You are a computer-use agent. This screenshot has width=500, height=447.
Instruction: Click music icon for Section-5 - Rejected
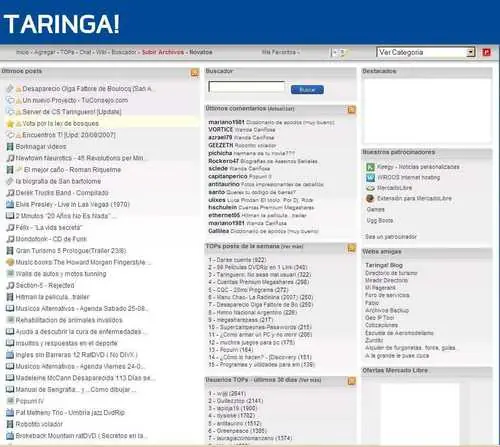click(10, 285)
